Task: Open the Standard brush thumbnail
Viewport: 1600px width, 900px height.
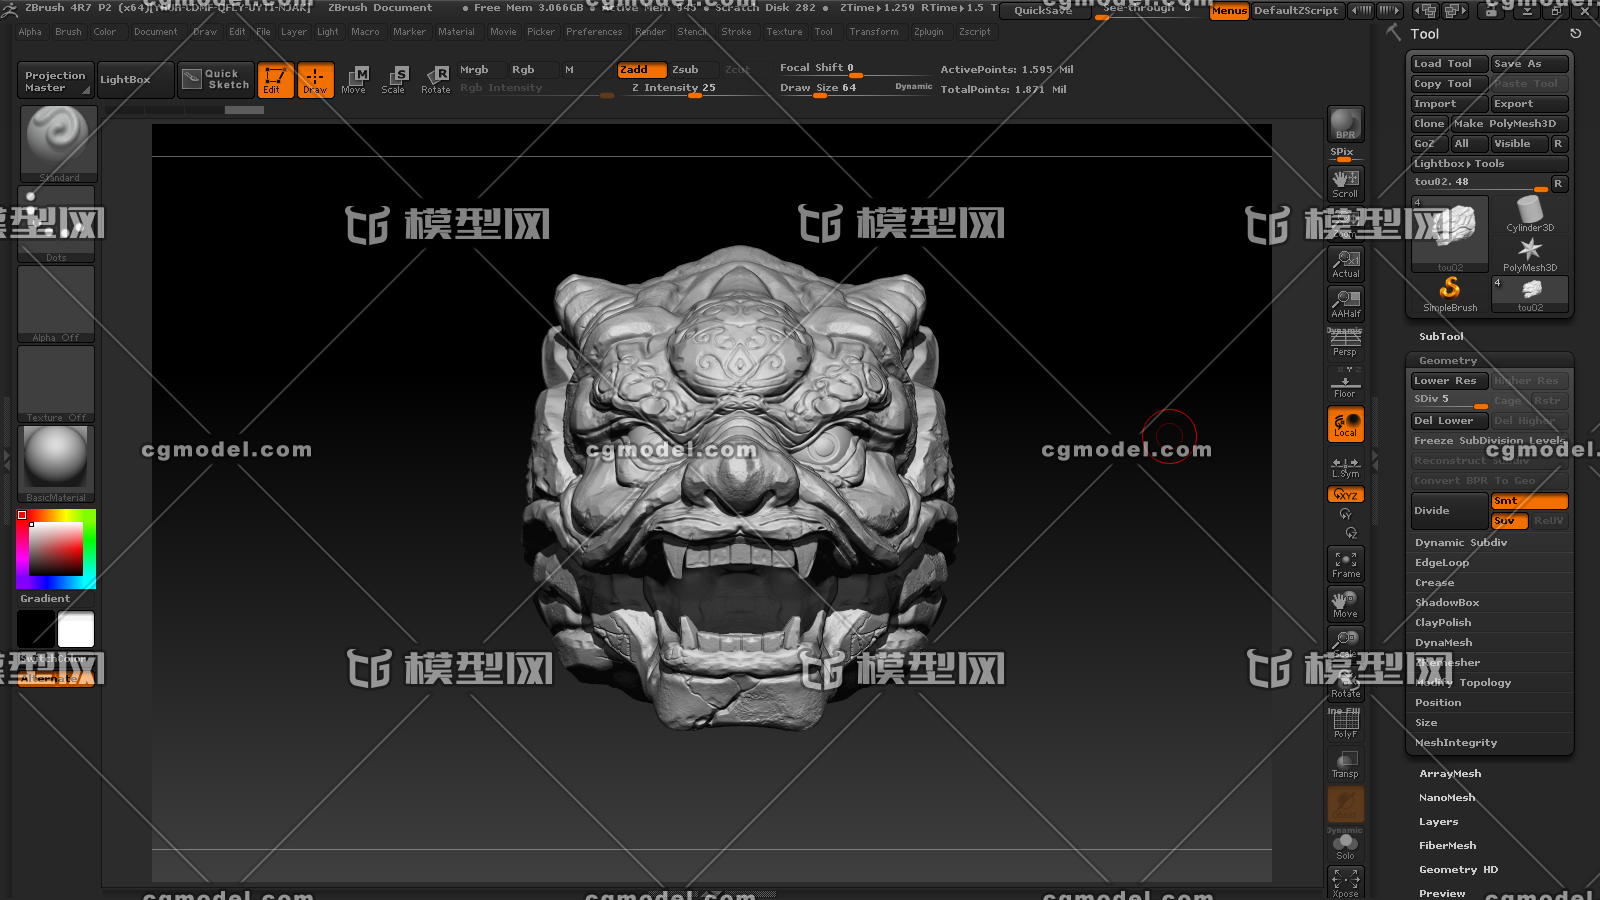Action: tap(58, 144)
